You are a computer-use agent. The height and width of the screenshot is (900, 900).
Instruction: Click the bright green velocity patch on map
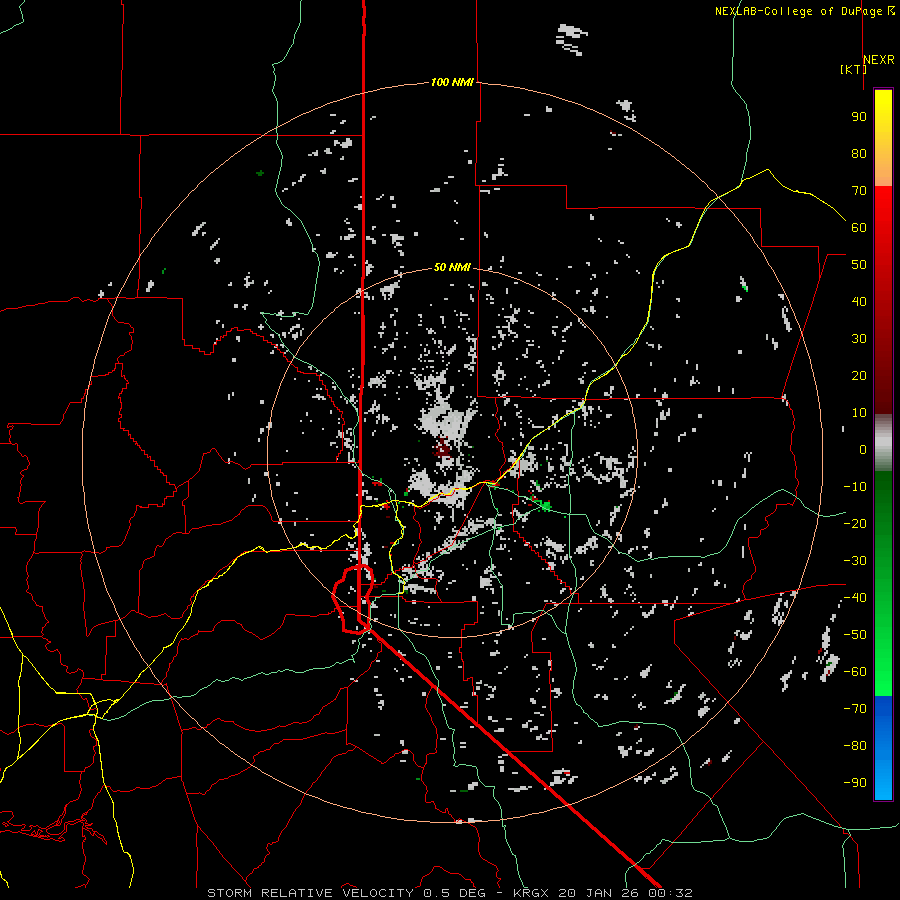click(x=544, y=506)
